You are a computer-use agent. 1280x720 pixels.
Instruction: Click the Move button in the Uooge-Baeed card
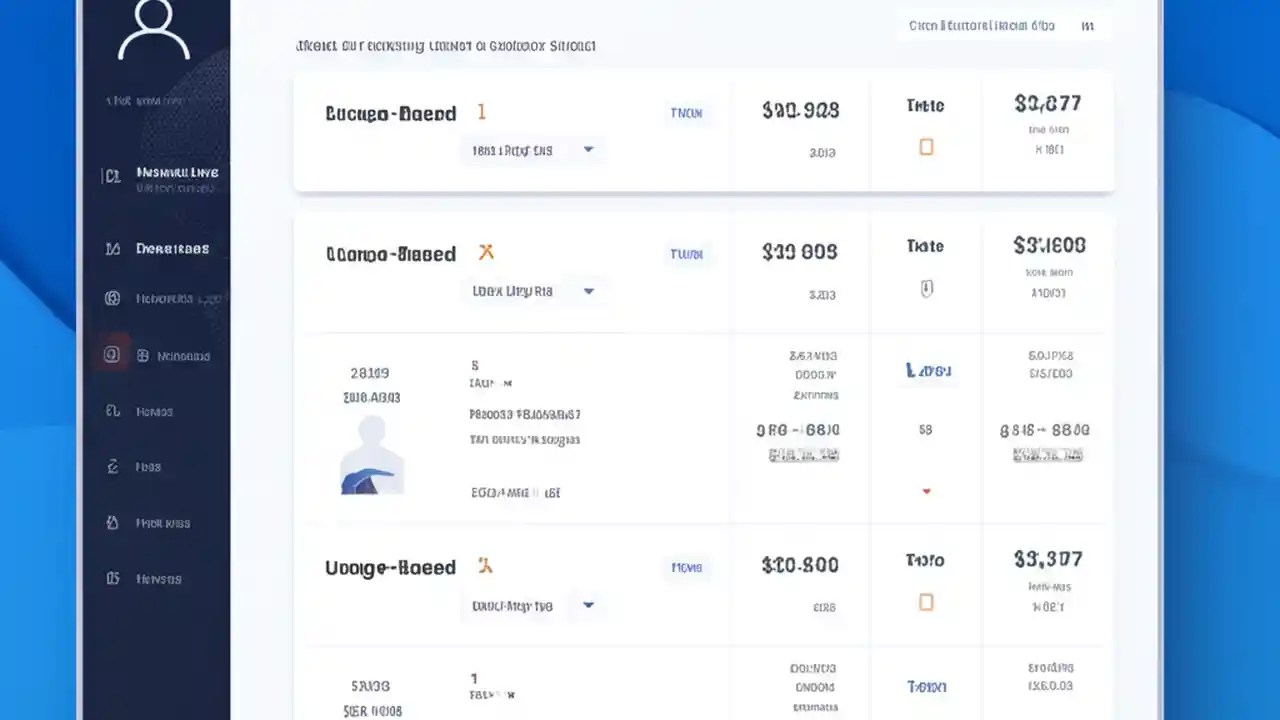click(x=686, y=567)
